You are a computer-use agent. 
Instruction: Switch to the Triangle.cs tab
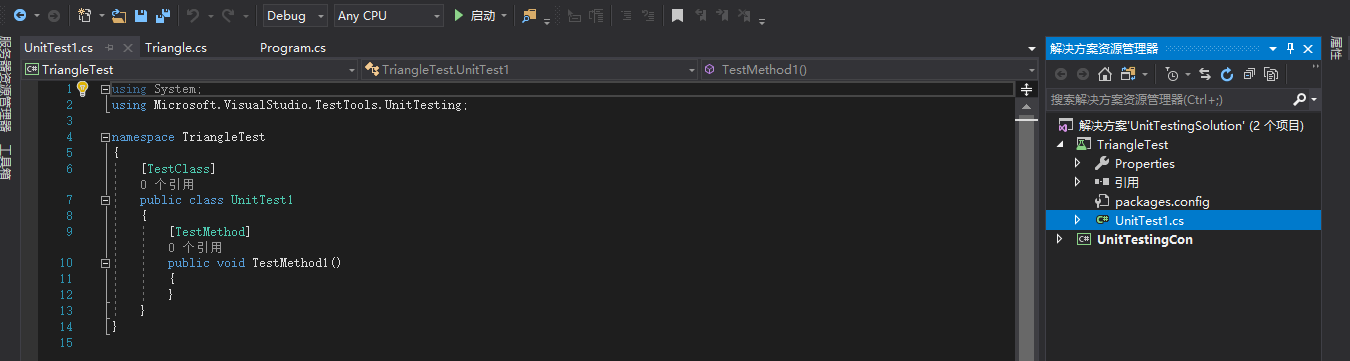click(x=176, y=48)
